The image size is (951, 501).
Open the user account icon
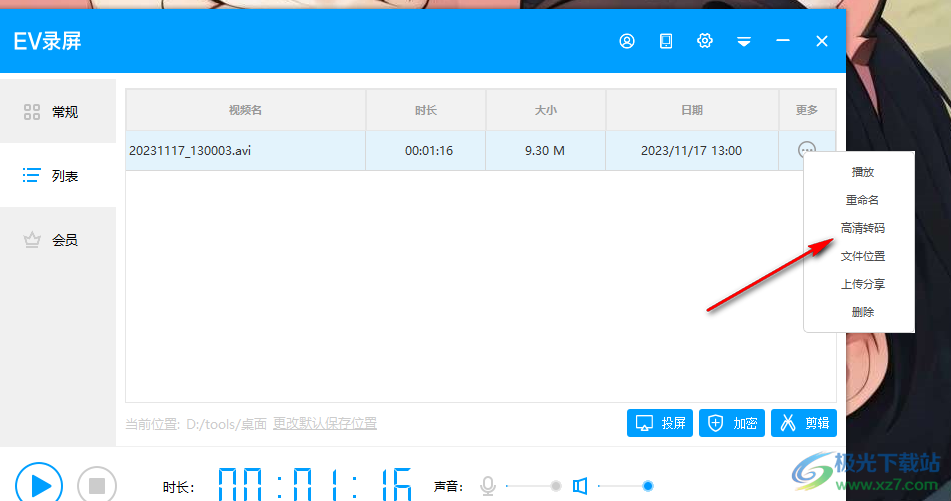pyautogui.click(x=627, y=41)
